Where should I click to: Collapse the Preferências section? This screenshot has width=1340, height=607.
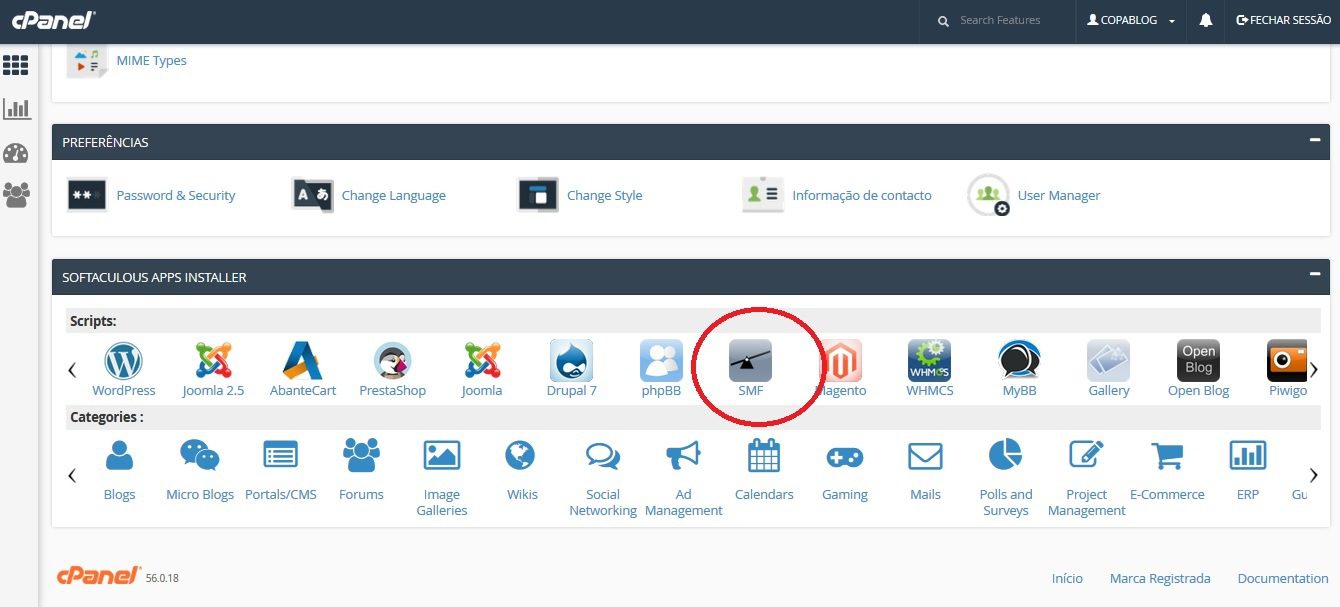[1315, 141]
